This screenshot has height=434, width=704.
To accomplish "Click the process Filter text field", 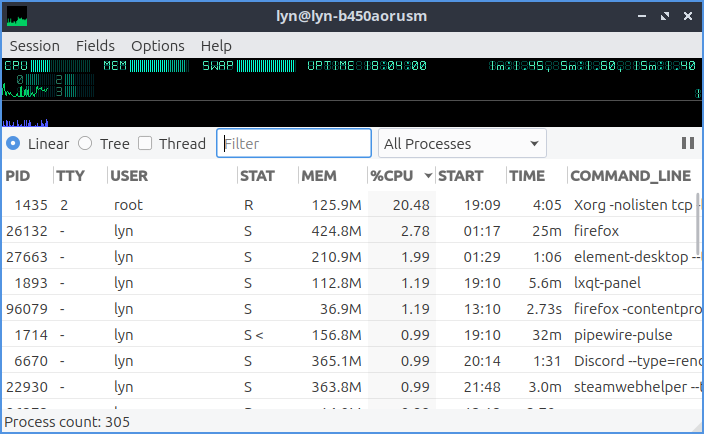I will 294,144.
